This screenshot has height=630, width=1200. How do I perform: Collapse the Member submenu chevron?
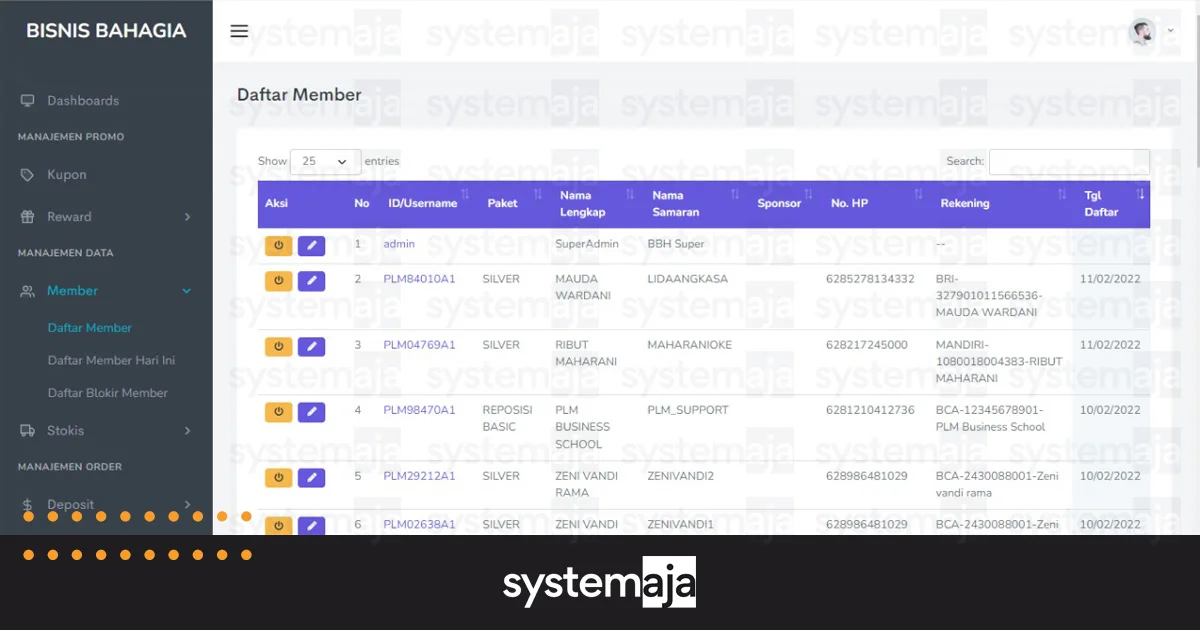pos(187,291)
